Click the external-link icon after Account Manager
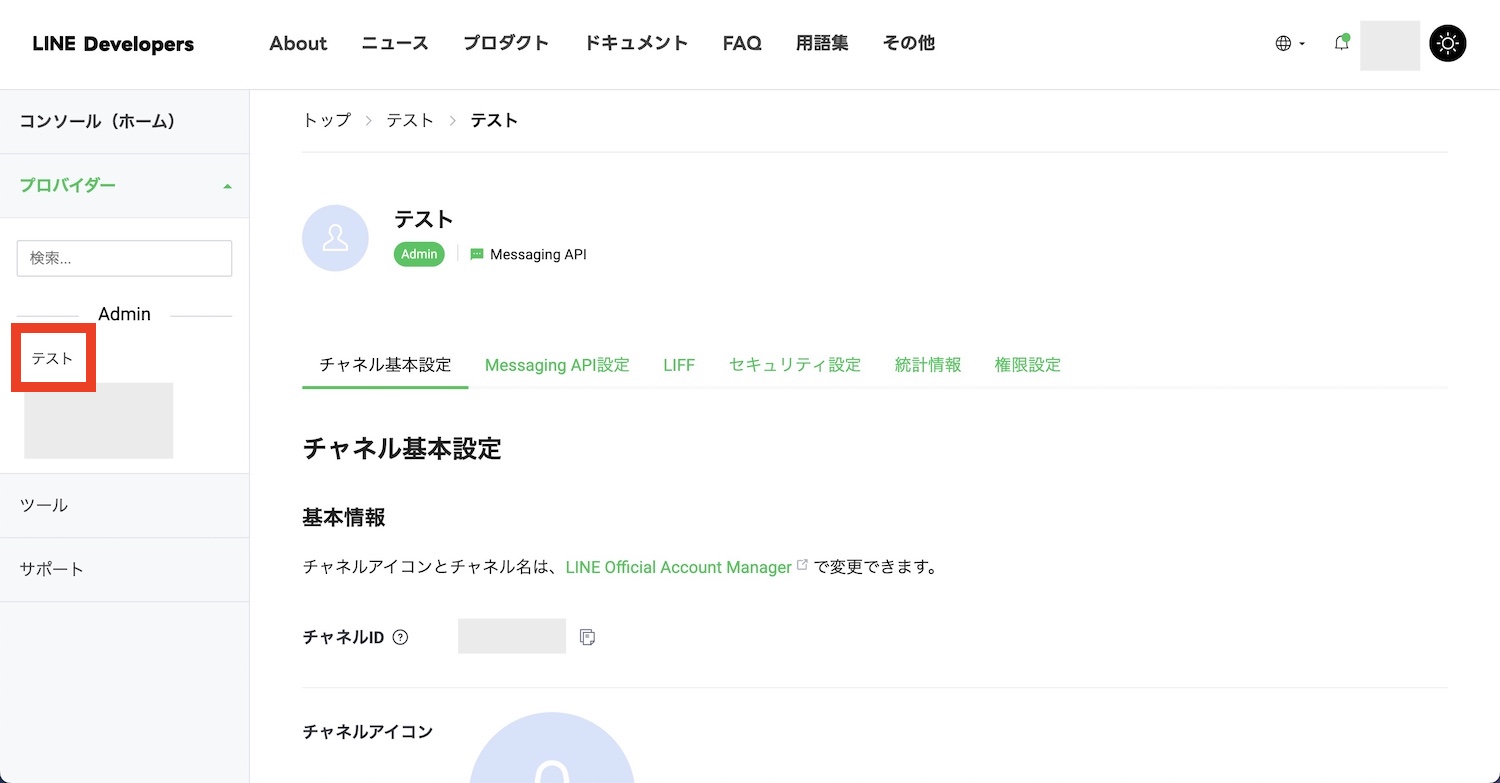Image resolution: width=1500 pixels, height=783 pixels. pyautogui.click(x=802, y=565)
